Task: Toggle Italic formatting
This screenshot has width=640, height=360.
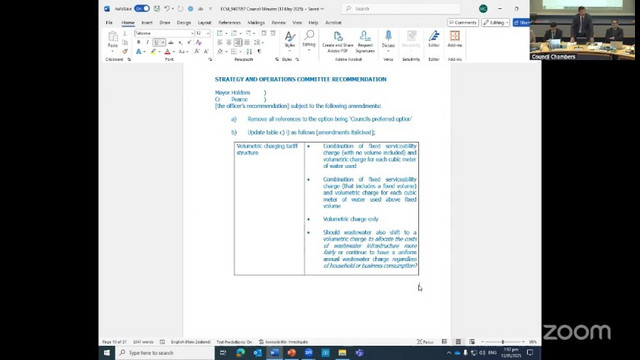Action: (x=147, y=42)
